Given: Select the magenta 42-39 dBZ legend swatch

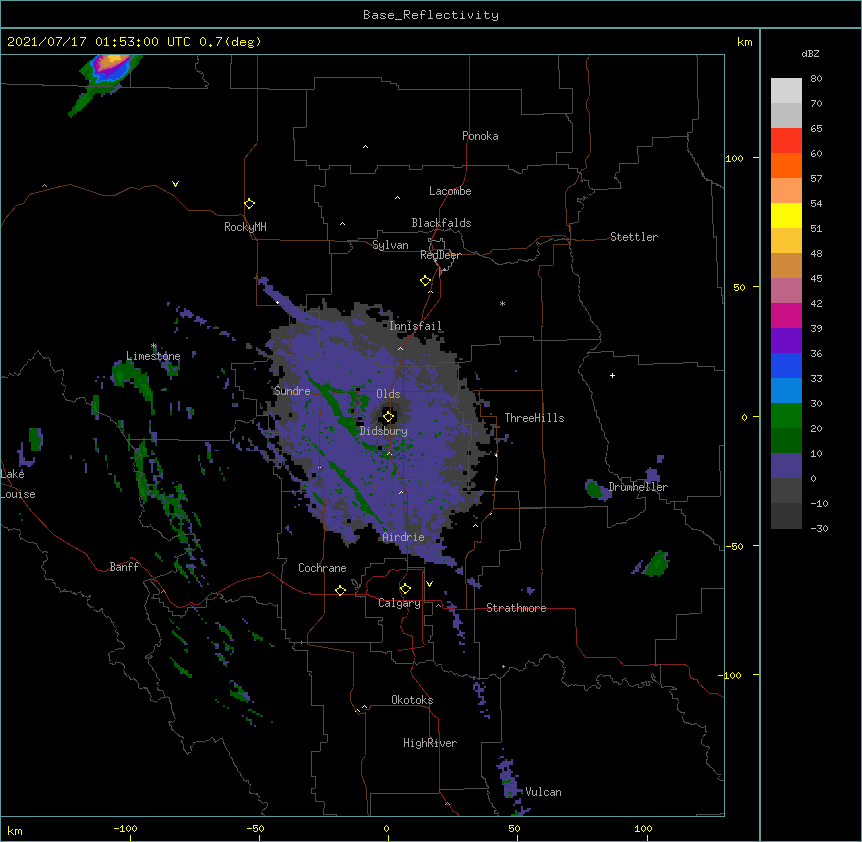Looking at the screenshot, I should 786,315.
